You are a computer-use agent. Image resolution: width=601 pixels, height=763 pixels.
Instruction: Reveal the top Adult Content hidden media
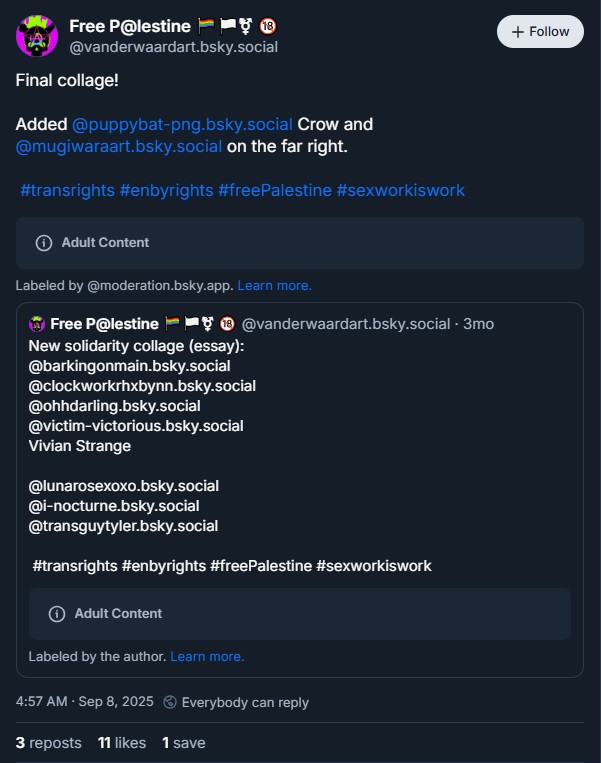300,243
